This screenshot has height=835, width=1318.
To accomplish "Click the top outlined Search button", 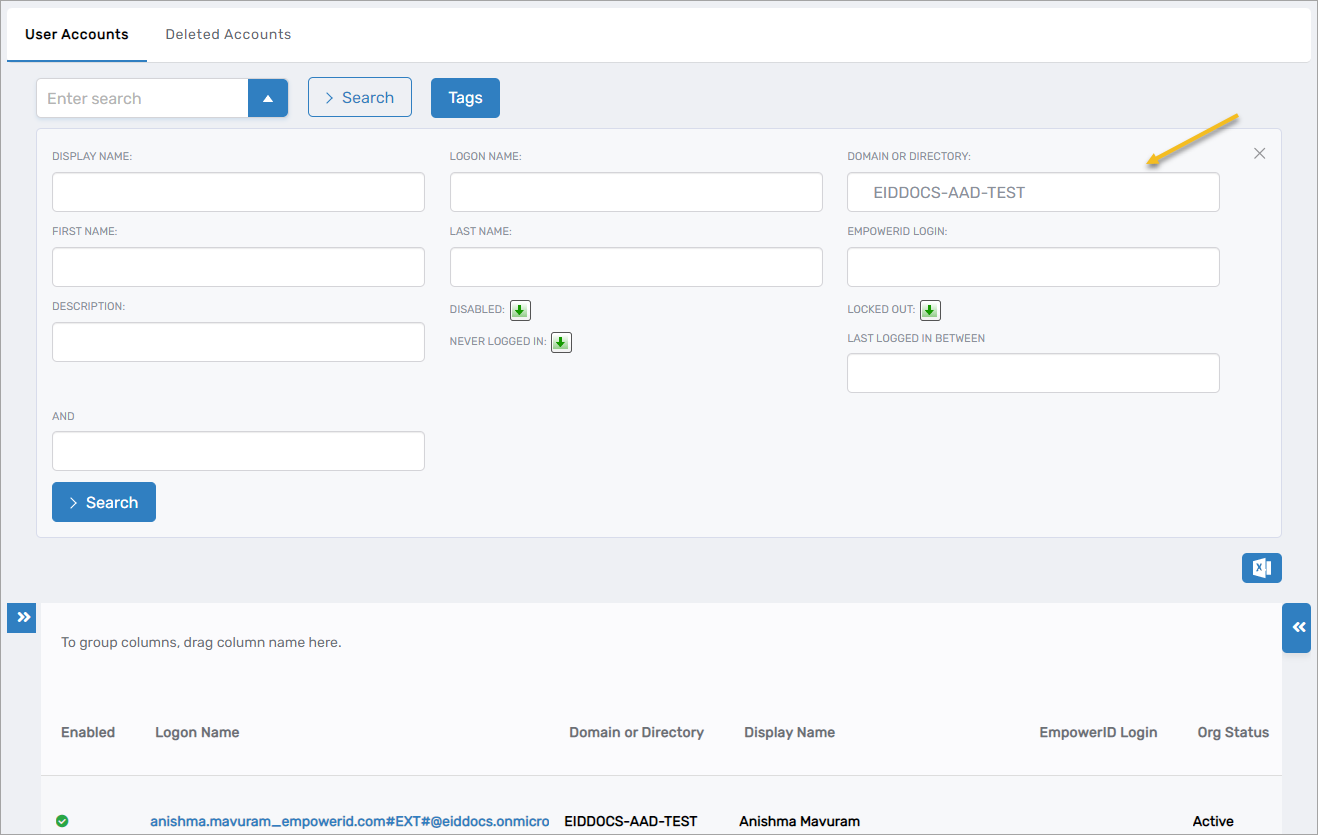I will pyautogui.click(x=359, y=98).
